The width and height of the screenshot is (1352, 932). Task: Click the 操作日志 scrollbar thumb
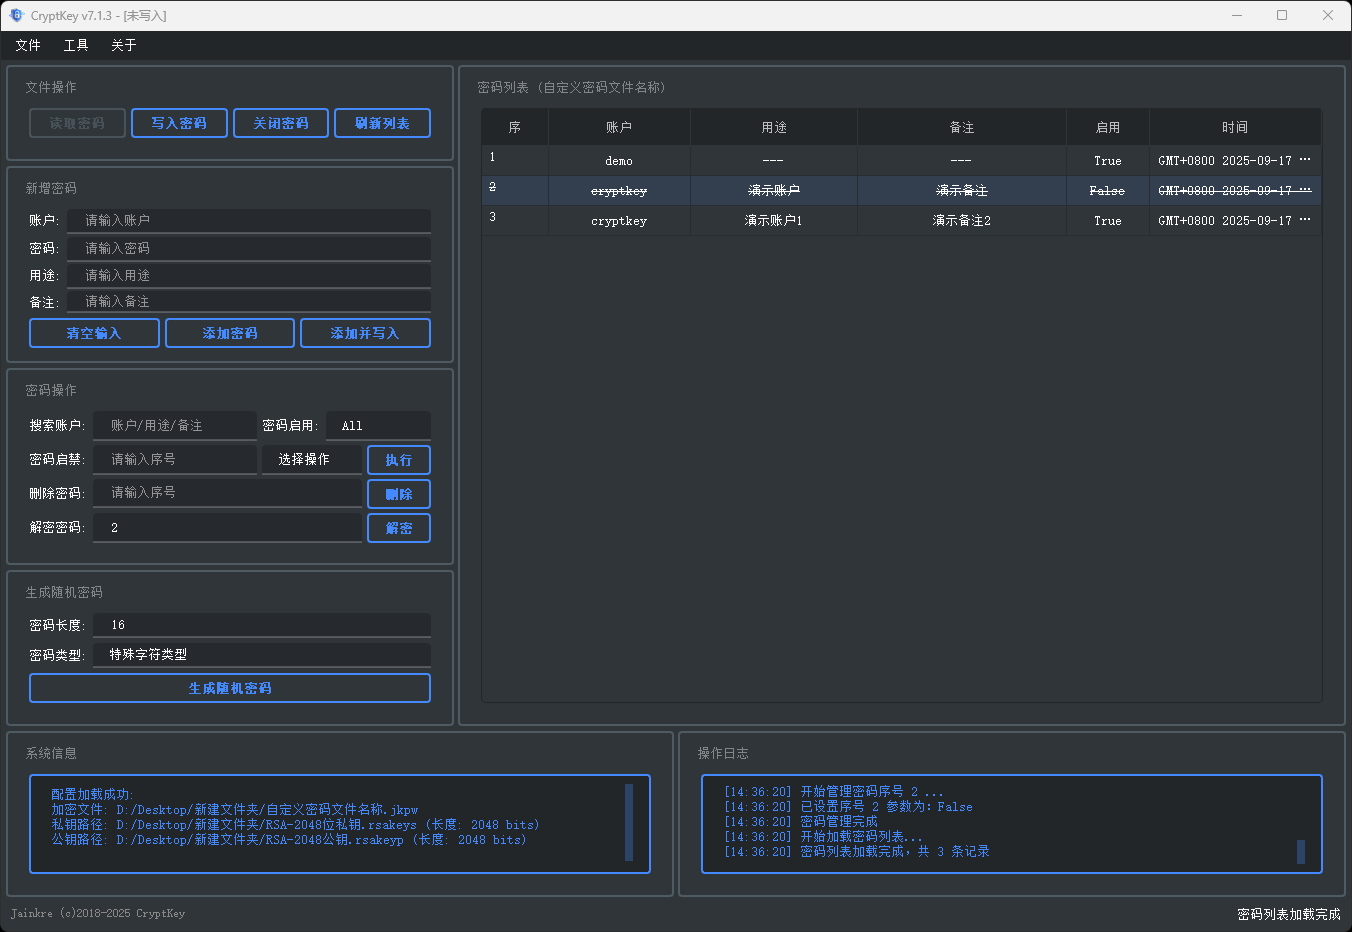(1300, 851)
